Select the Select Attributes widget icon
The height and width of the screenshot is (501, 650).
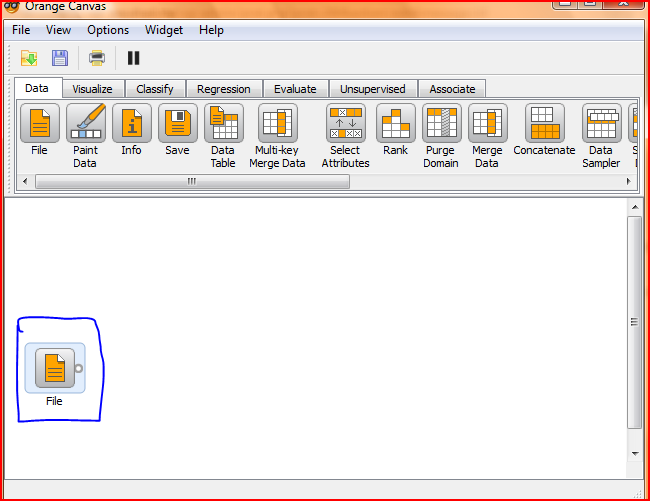pos(346,123)
